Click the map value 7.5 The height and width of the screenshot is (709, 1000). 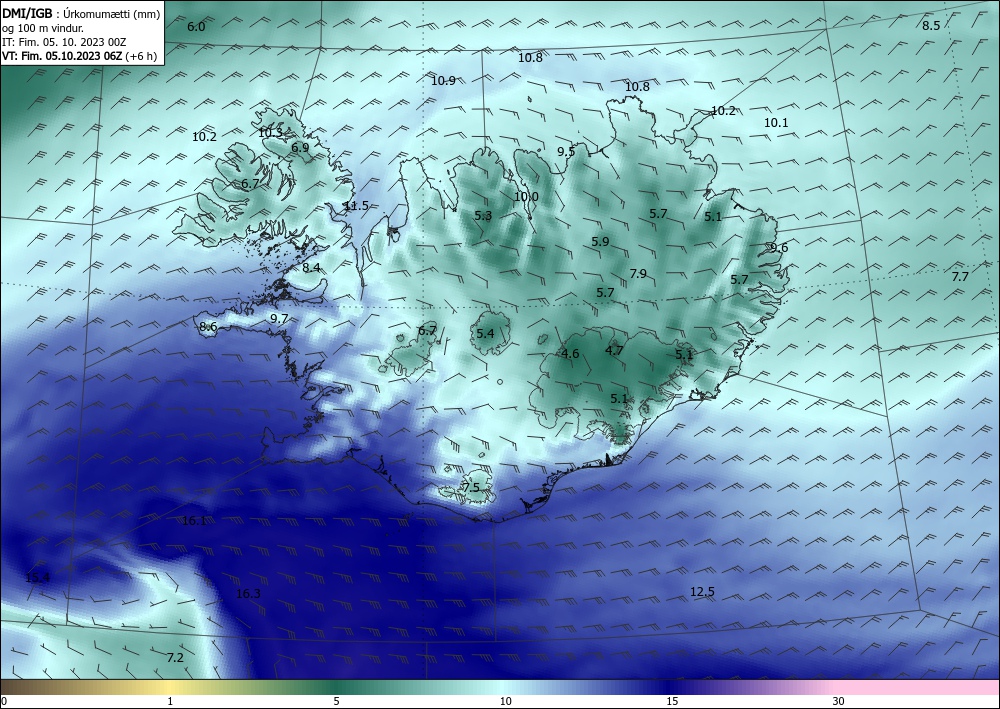pyautogui.click(x=471, y=487)
